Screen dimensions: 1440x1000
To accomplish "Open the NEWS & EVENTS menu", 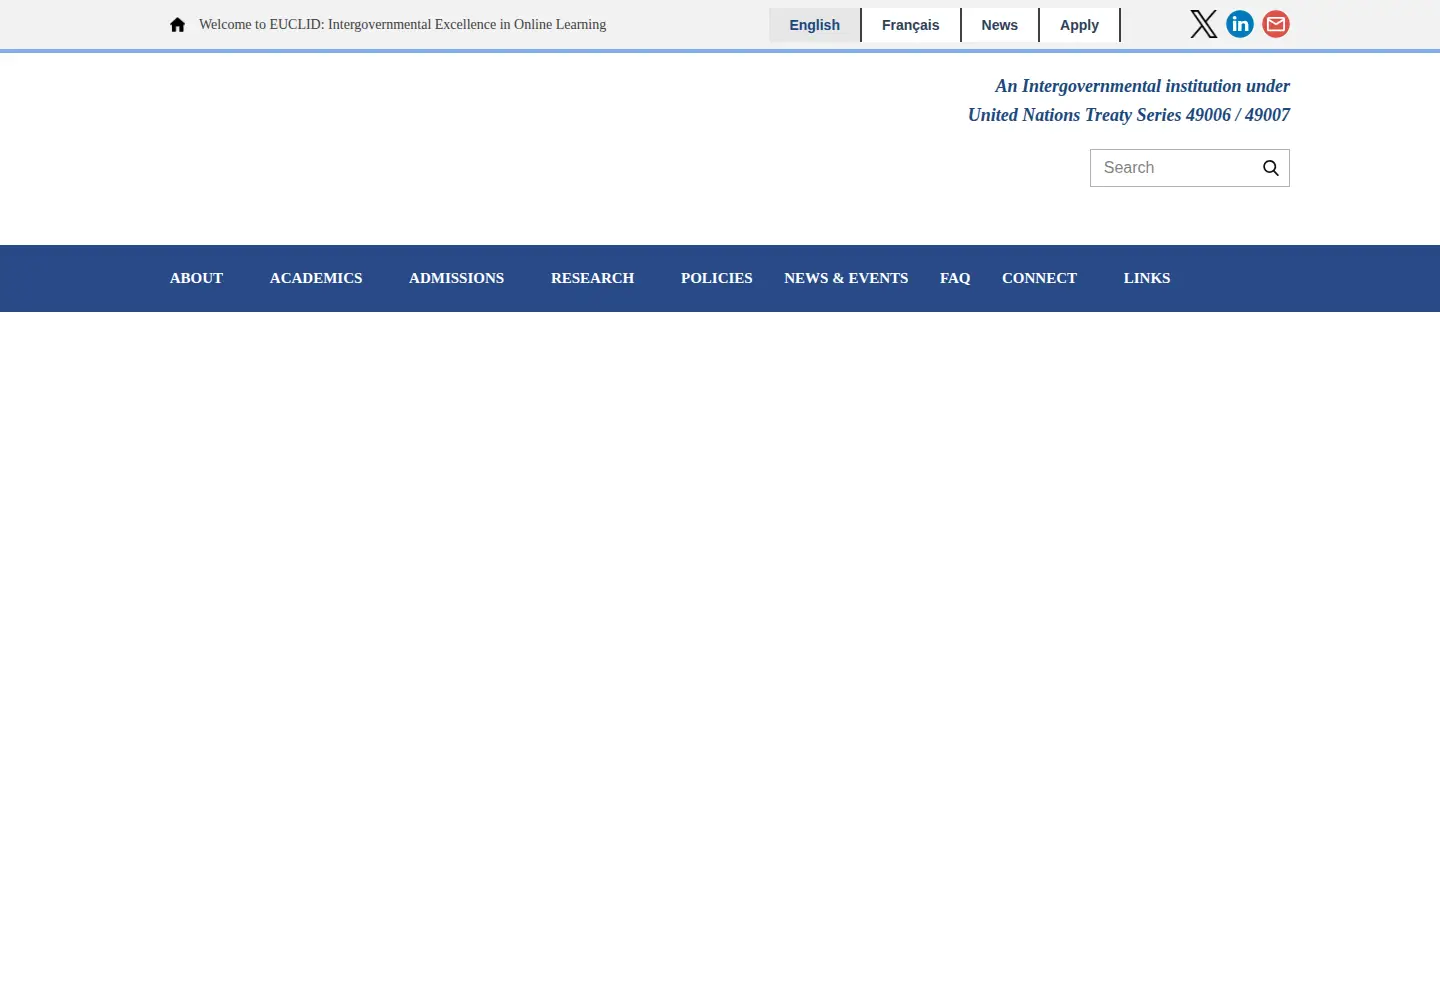I will click(x=846, y=278).
